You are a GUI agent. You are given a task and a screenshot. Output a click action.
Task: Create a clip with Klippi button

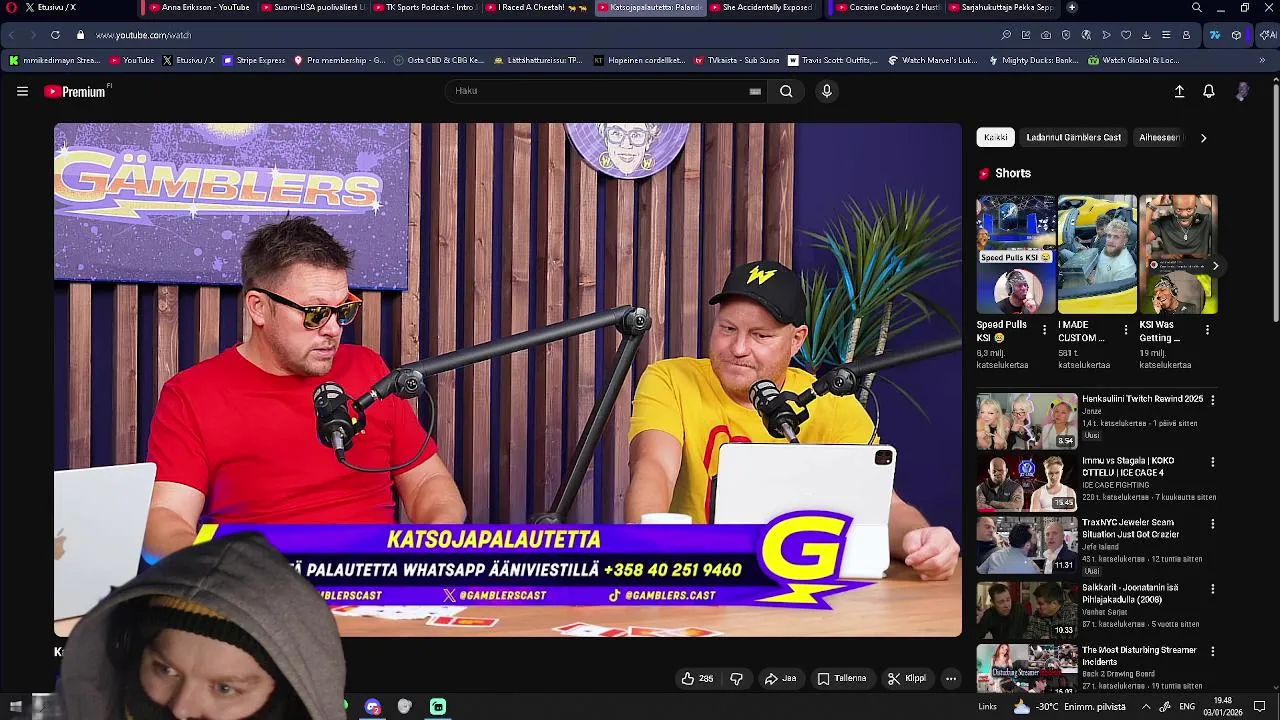coord(907,678)
